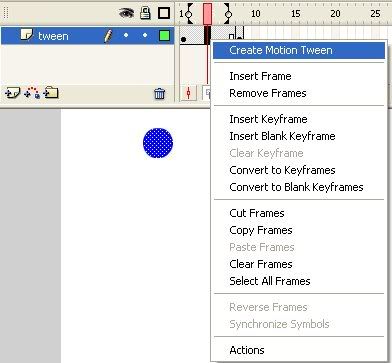Select Cut Frames option
This screenshot has height=363, width=392.
tap(257, 213)
